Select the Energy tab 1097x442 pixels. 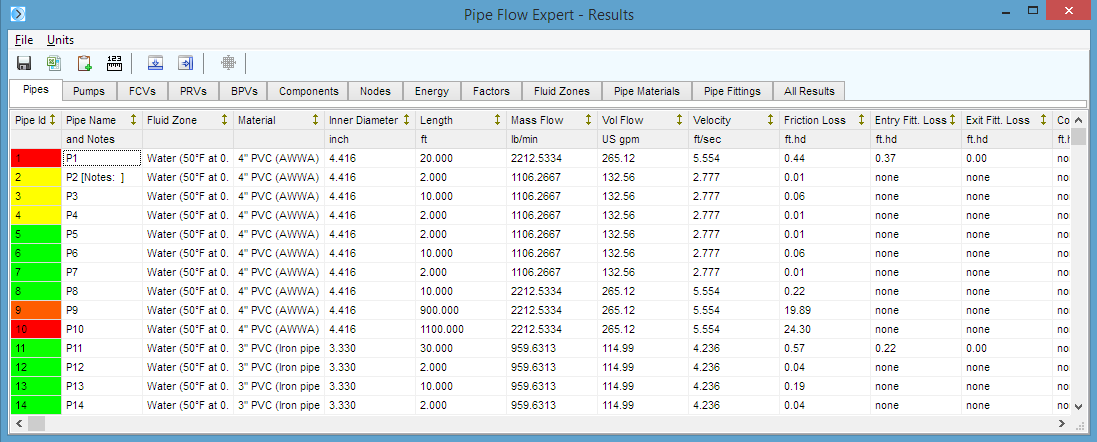(432, 91)
